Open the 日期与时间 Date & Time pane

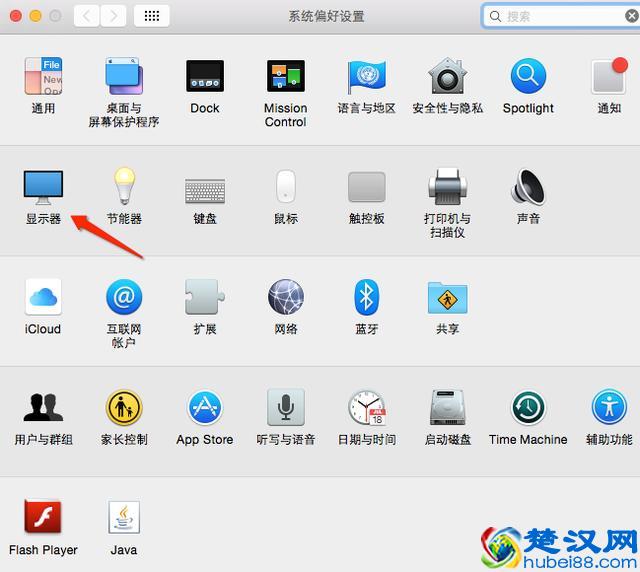366,408
